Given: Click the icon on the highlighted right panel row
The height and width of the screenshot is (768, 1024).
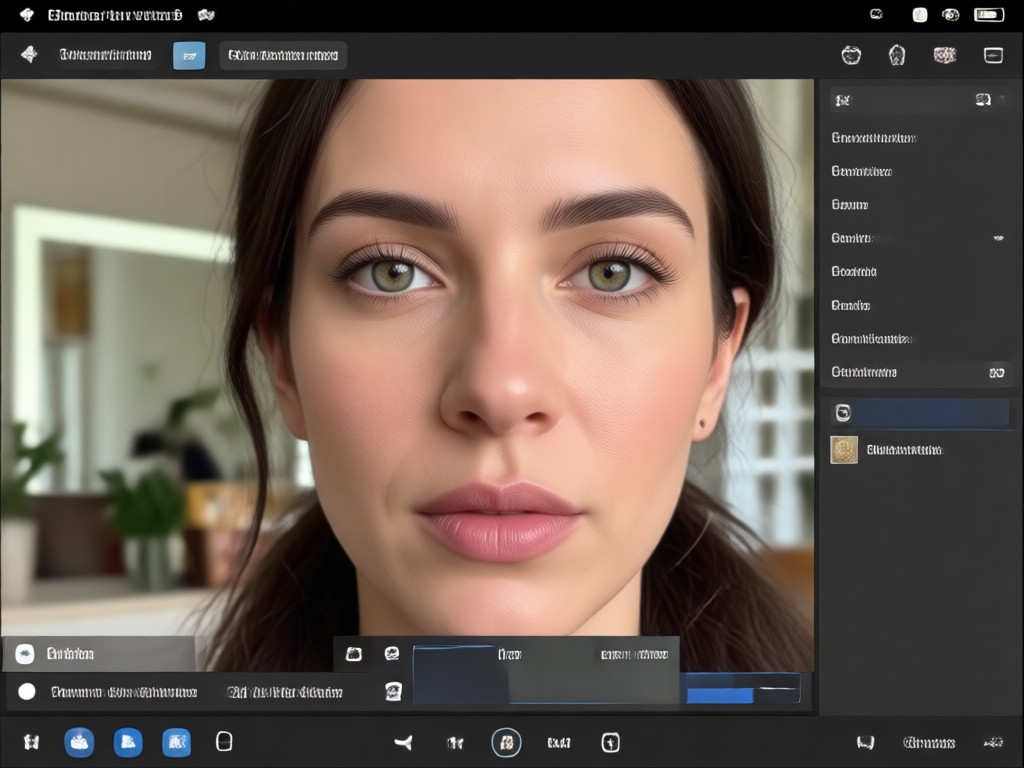Looking at the screenshot, I should [x=997, y=373].
